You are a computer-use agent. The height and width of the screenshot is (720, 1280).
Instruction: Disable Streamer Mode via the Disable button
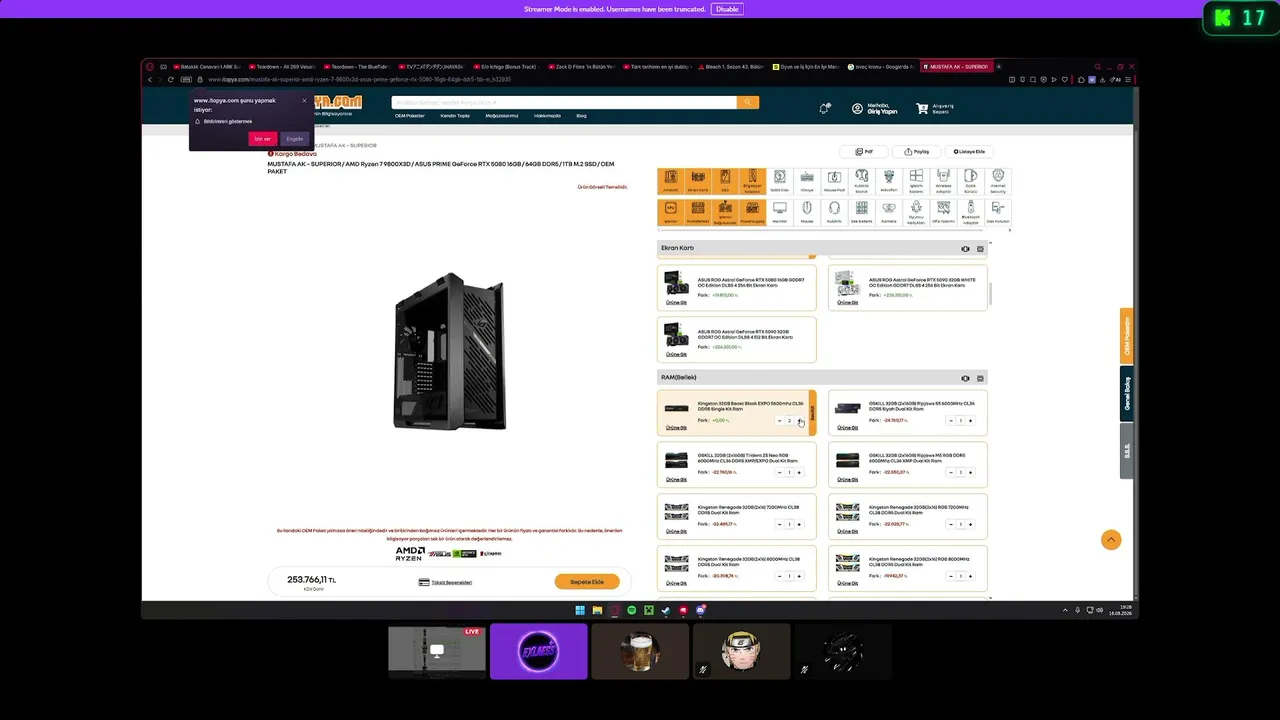click(727, 9)
